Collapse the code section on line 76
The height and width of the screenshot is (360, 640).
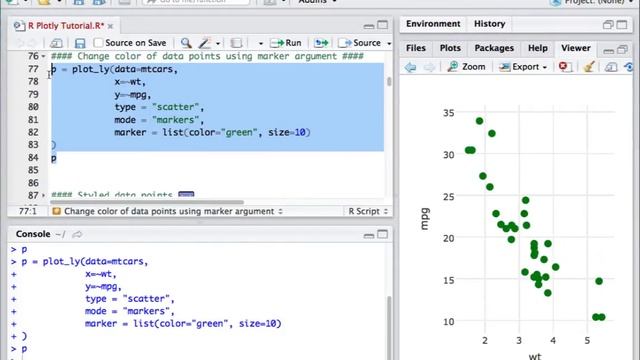click(x=44, y=56)
